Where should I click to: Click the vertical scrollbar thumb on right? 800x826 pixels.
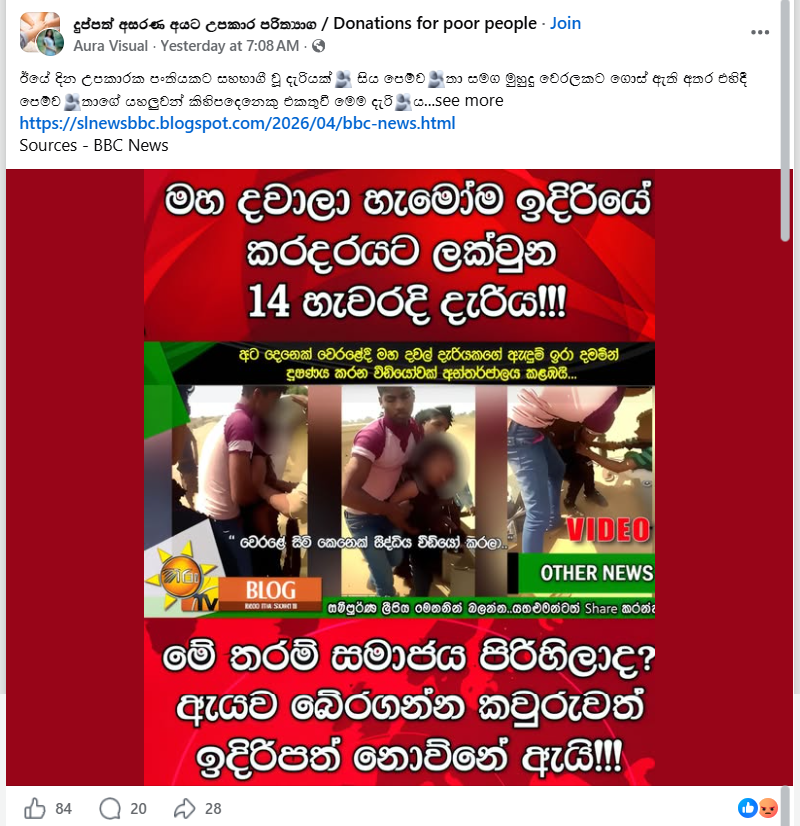pyautogui.click(x=785, y=121)
